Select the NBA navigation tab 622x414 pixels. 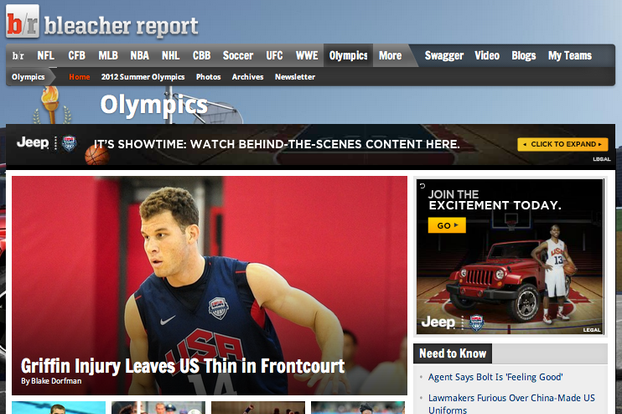click(140, 56)
